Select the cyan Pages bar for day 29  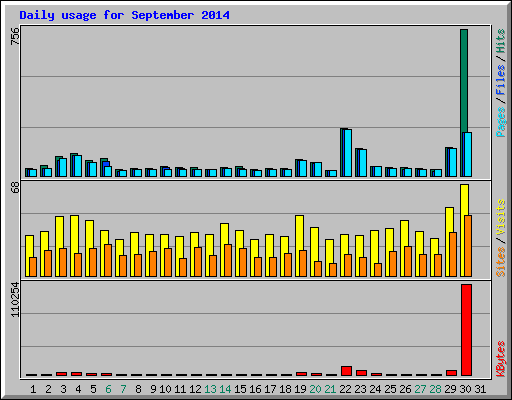tap(453, 163)
